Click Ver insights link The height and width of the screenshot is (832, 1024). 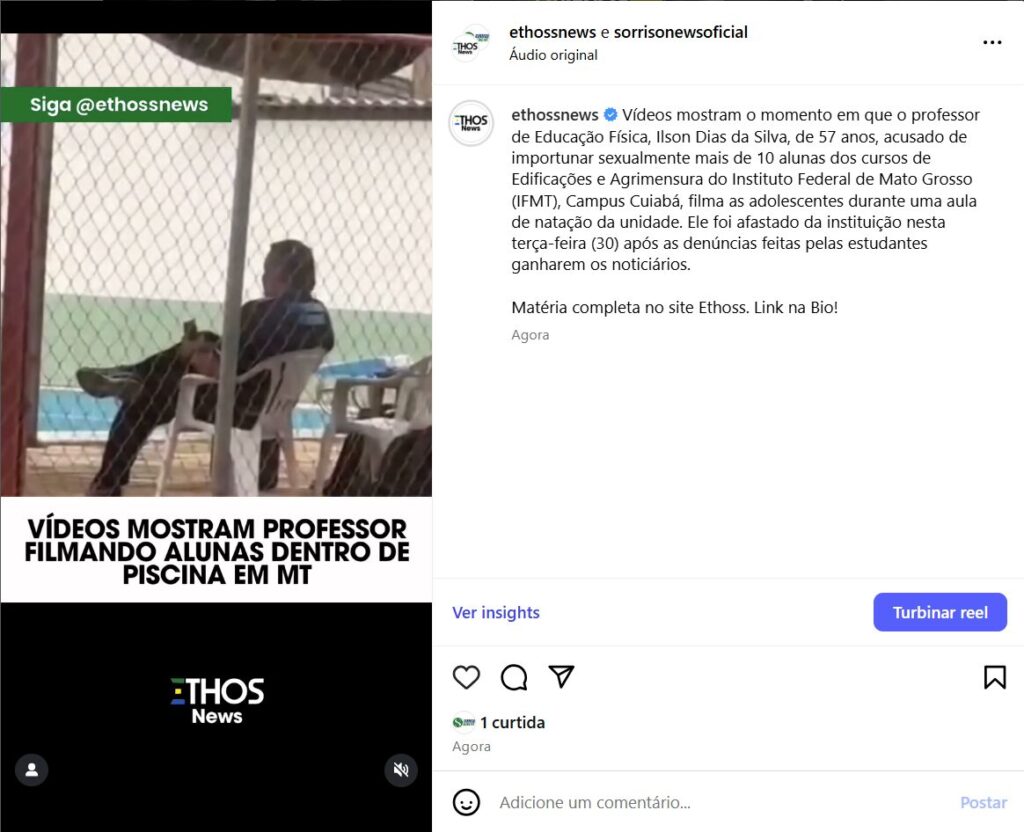[496, 613]
